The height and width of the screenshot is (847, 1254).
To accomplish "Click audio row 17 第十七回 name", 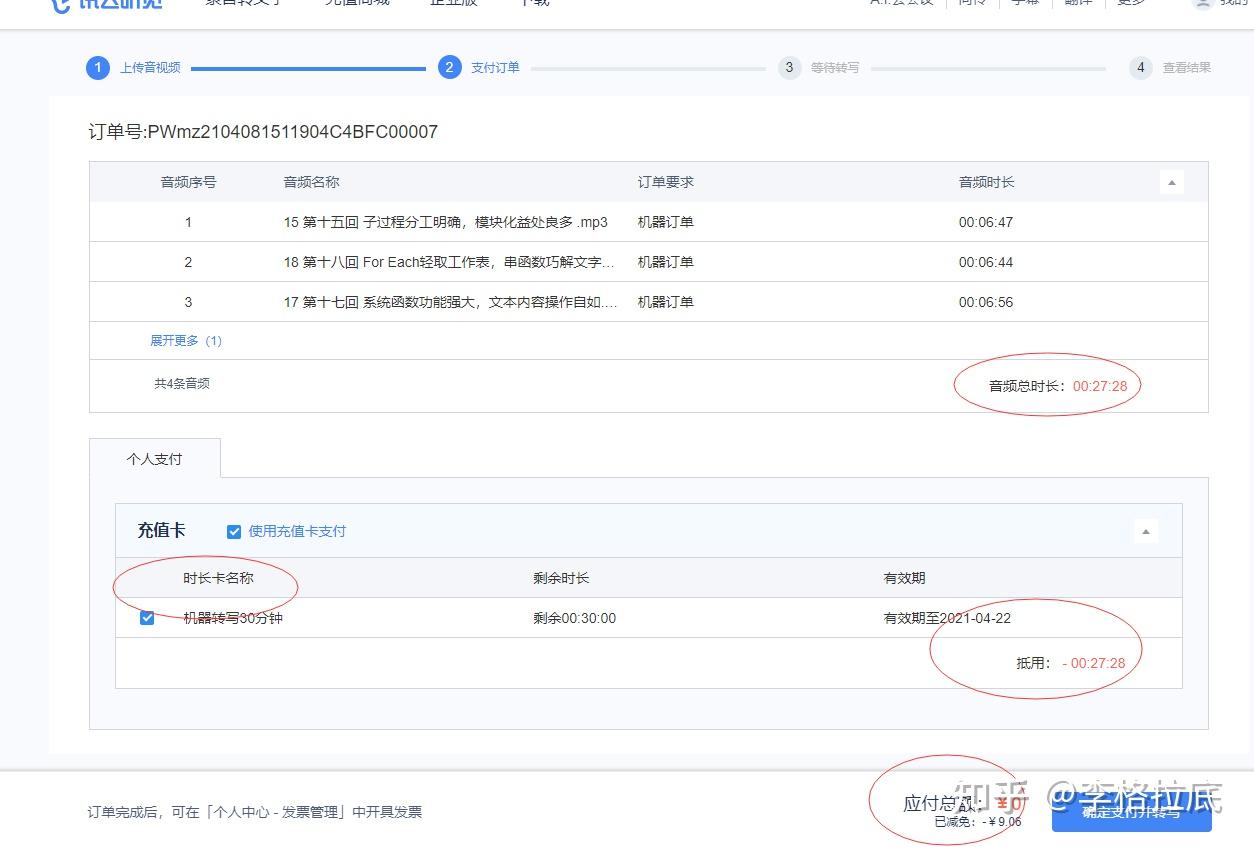I will pyautogui.click(x=451, y=302).
